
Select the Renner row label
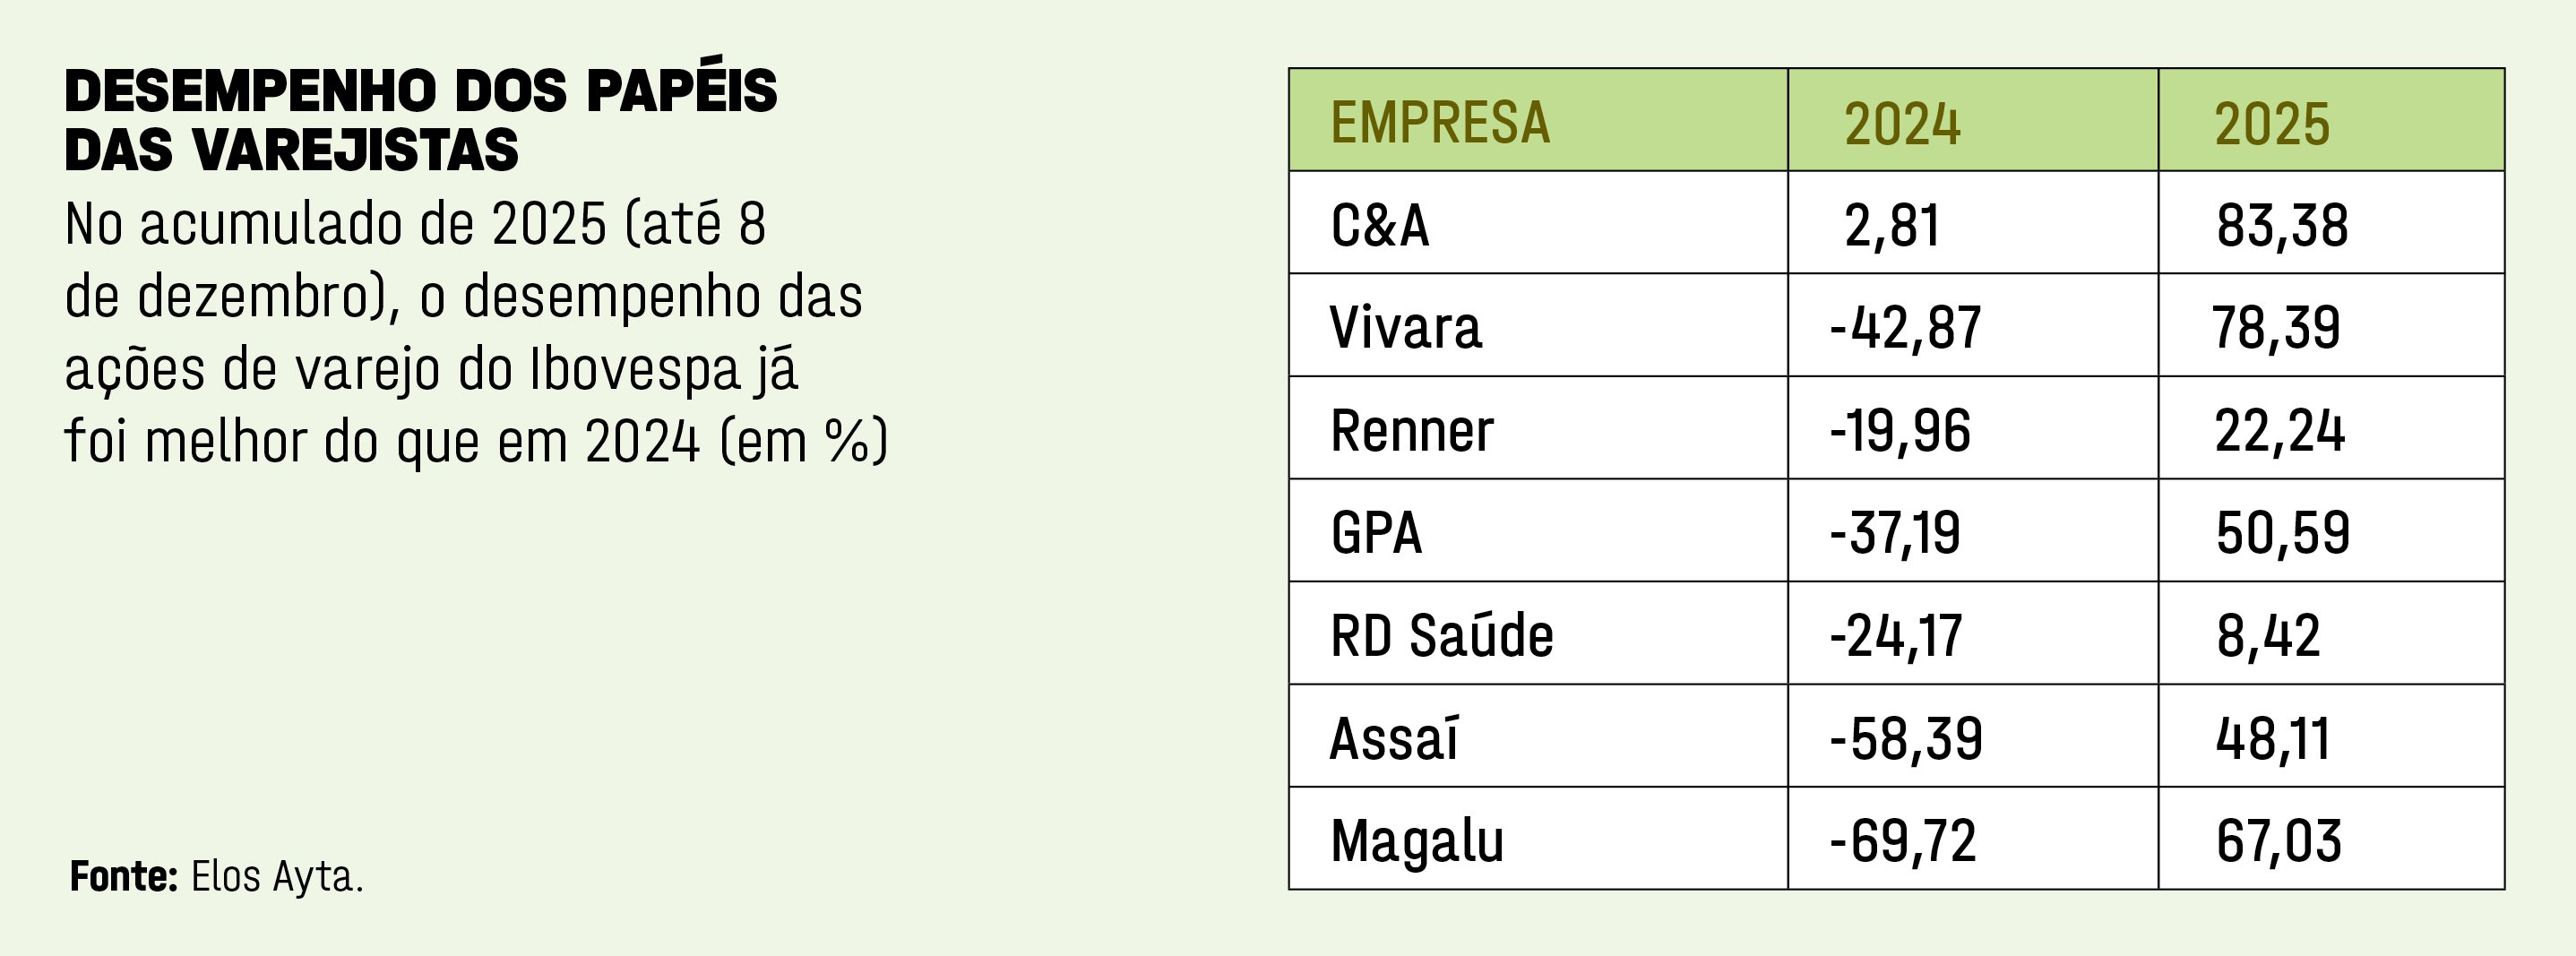coord(1411,431)
